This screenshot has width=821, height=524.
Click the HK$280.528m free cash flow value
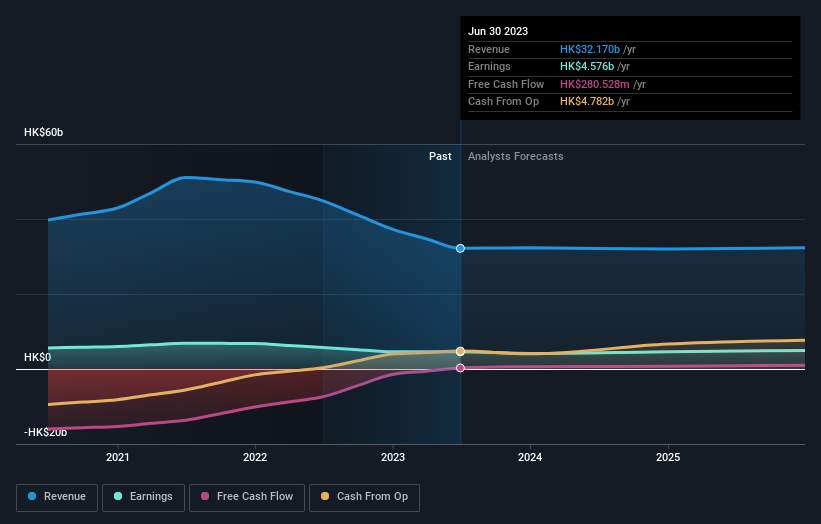(x=595, y=84)
